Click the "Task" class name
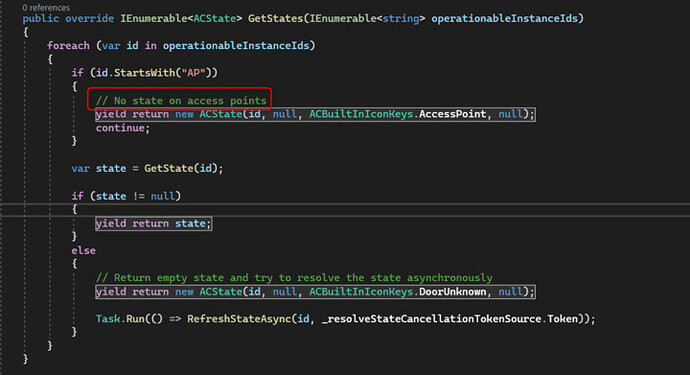This screenshot has height=375, width=690. pyautogui.click(x=108, y=319)
